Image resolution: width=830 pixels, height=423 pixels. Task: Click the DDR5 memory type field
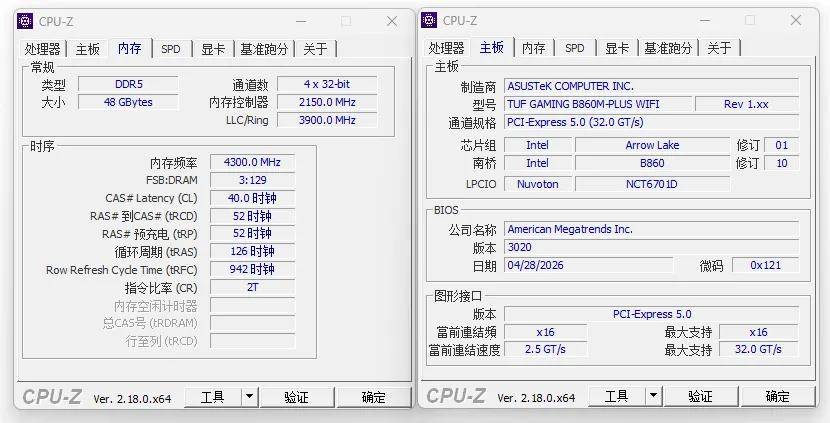click(x=129, y=84)
